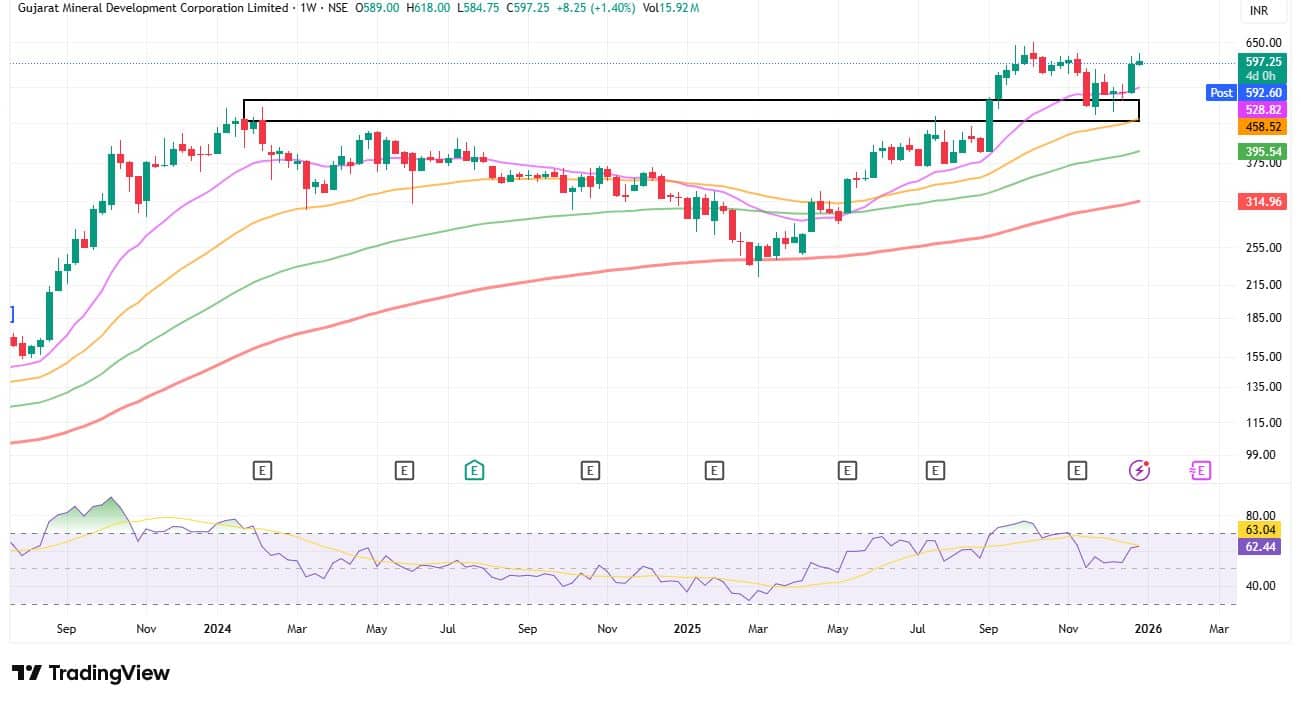
Task: Open the earnings marker at Nov 2025
Action: click(1077, 469)
